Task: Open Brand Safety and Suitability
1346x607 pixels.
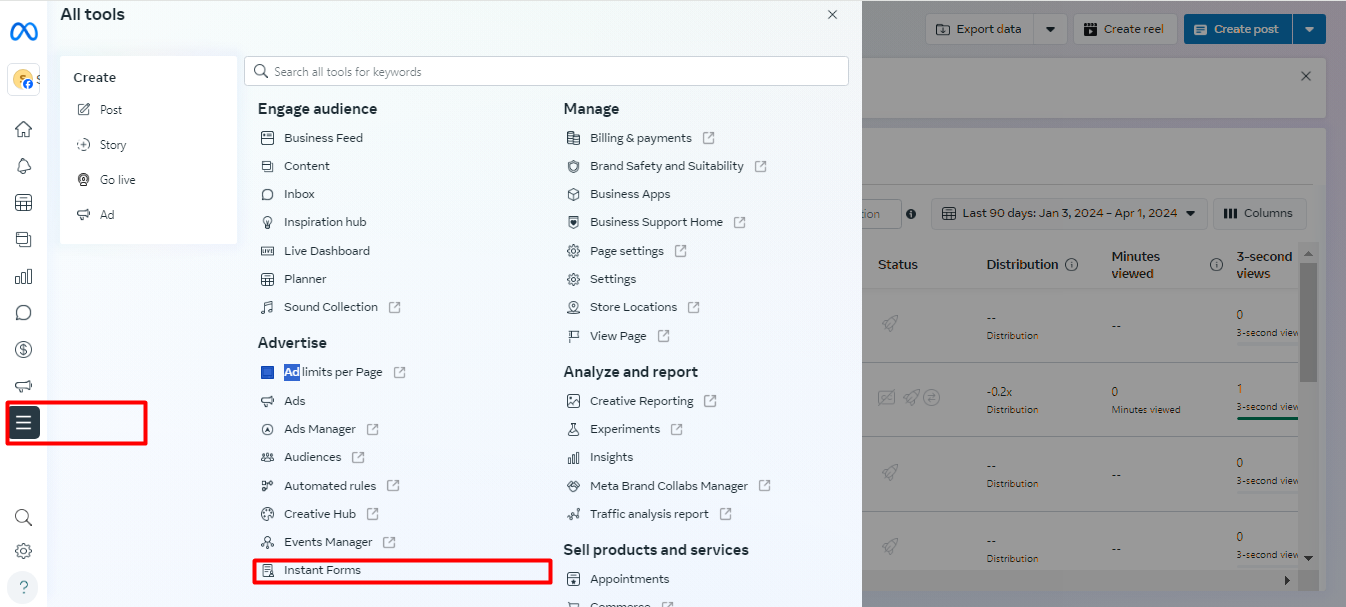Action: [x=667, y=166]
